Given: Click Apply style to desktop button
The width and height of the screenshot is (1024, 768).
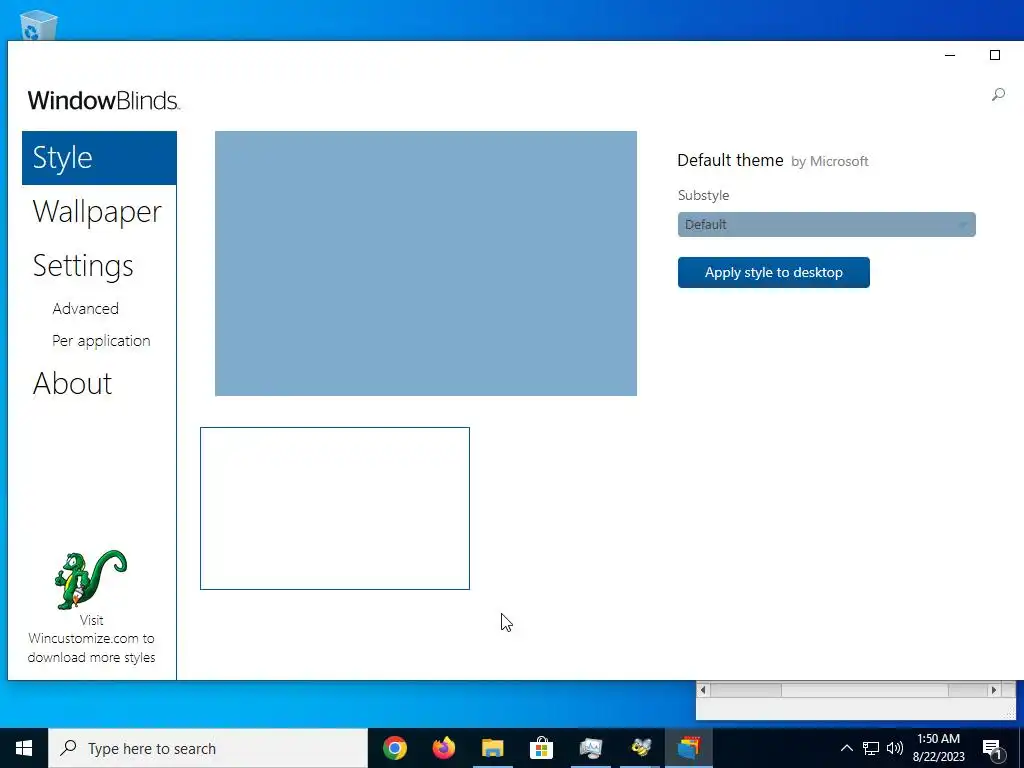Looking at the screenshot, I should click(773, 272).
